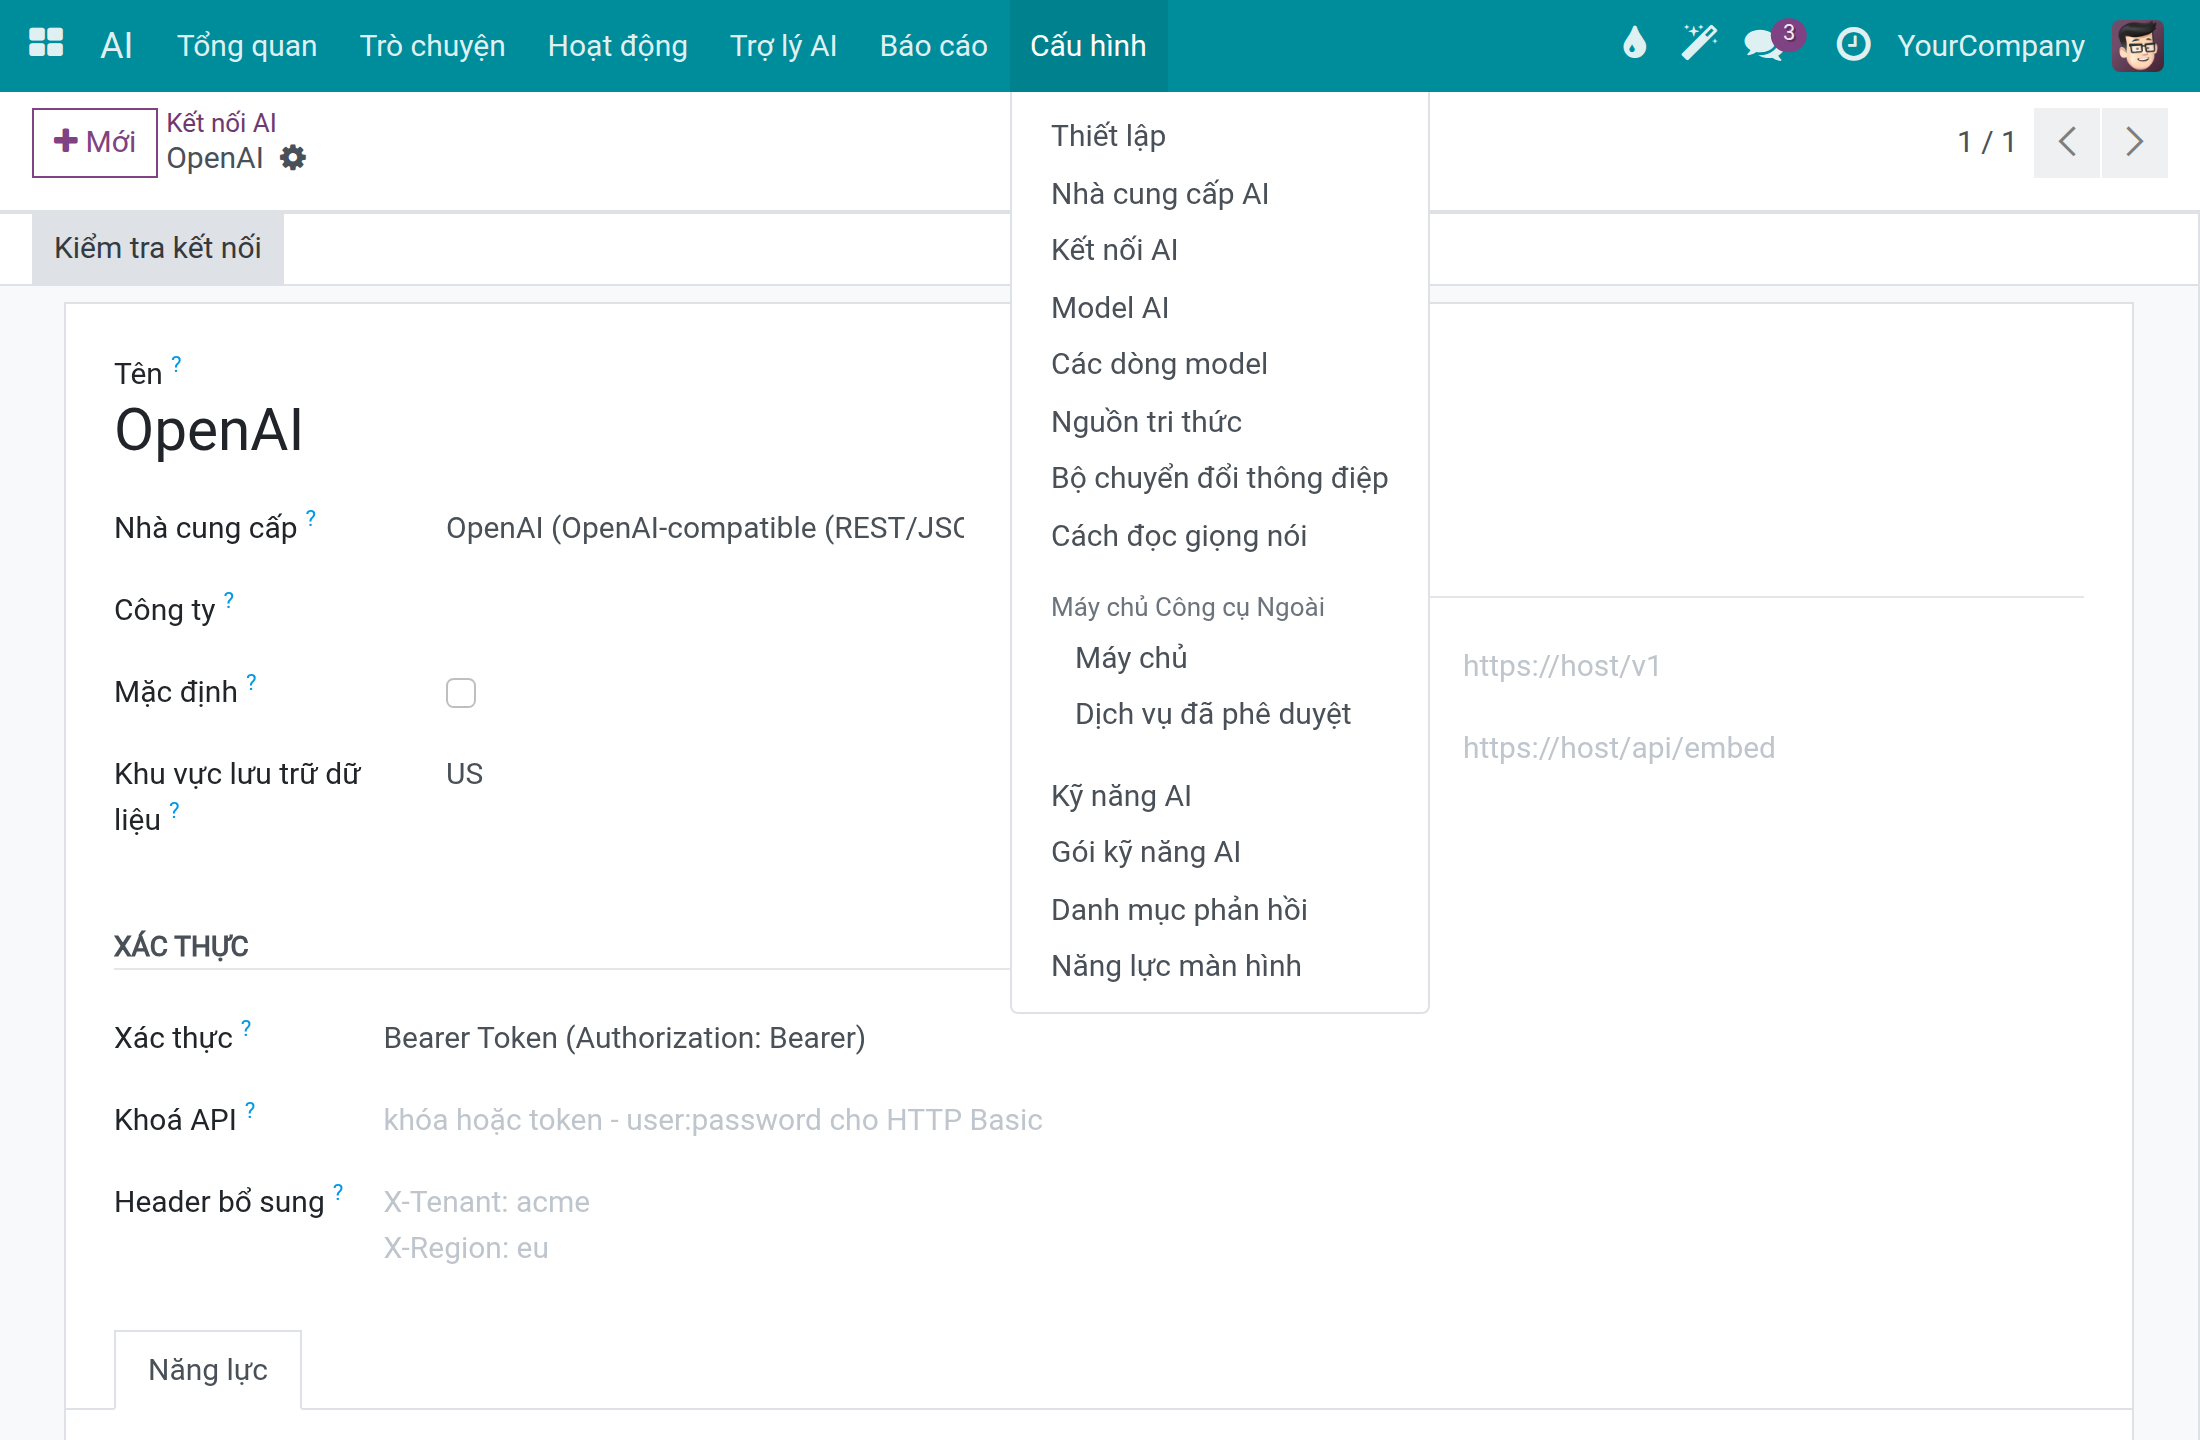
Task: Open the activities clock icon
Action: tap(1853, 45)
